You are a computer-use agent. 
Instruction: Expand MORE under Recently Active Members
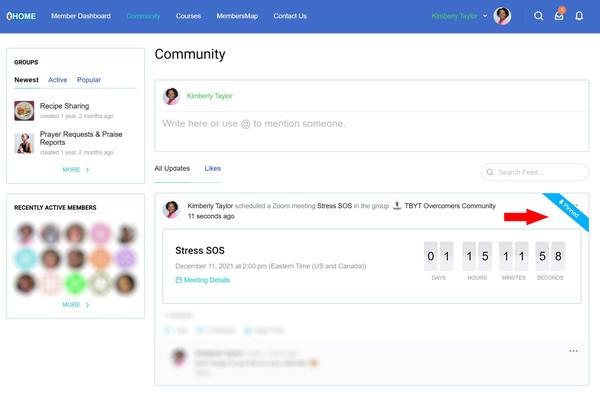(x=76, y=305)
